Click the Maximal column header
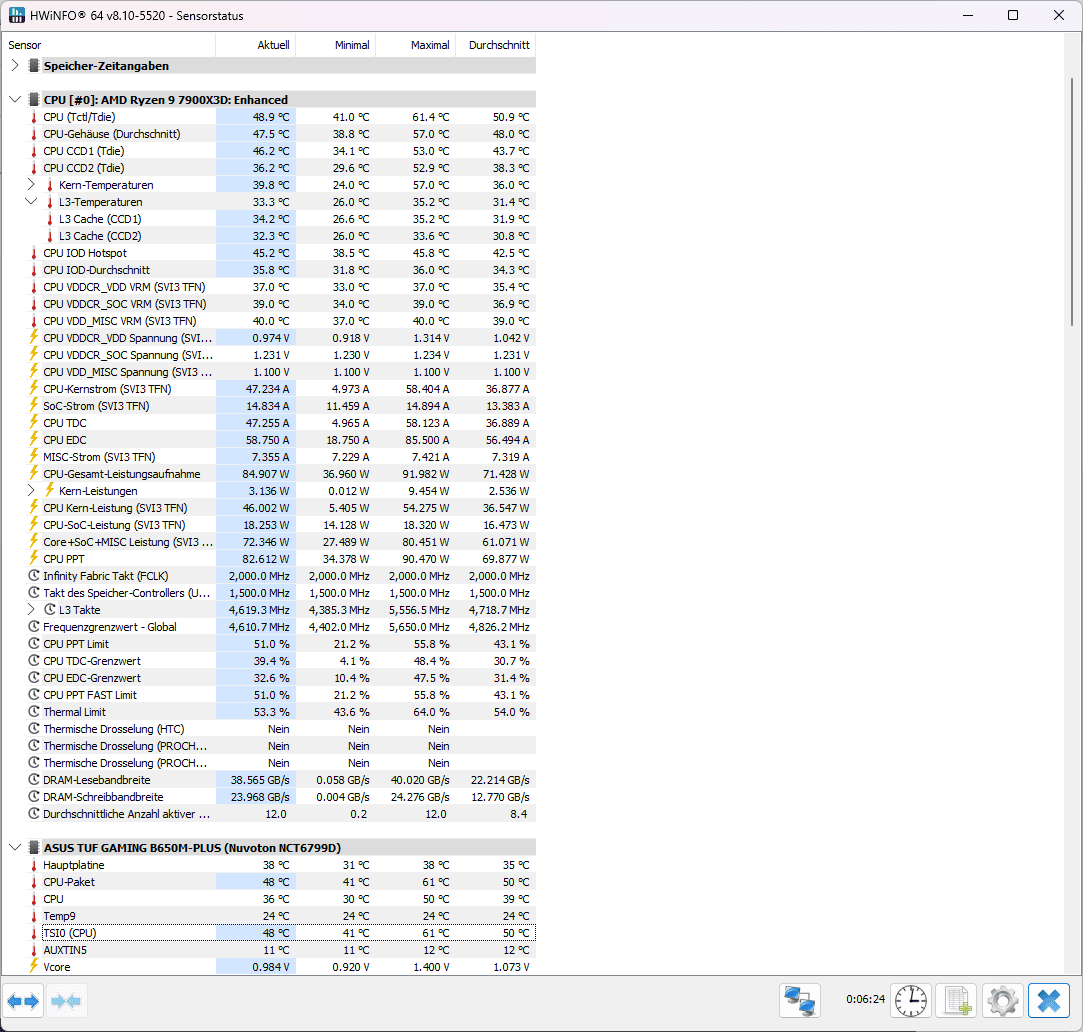 coord(416,45)
